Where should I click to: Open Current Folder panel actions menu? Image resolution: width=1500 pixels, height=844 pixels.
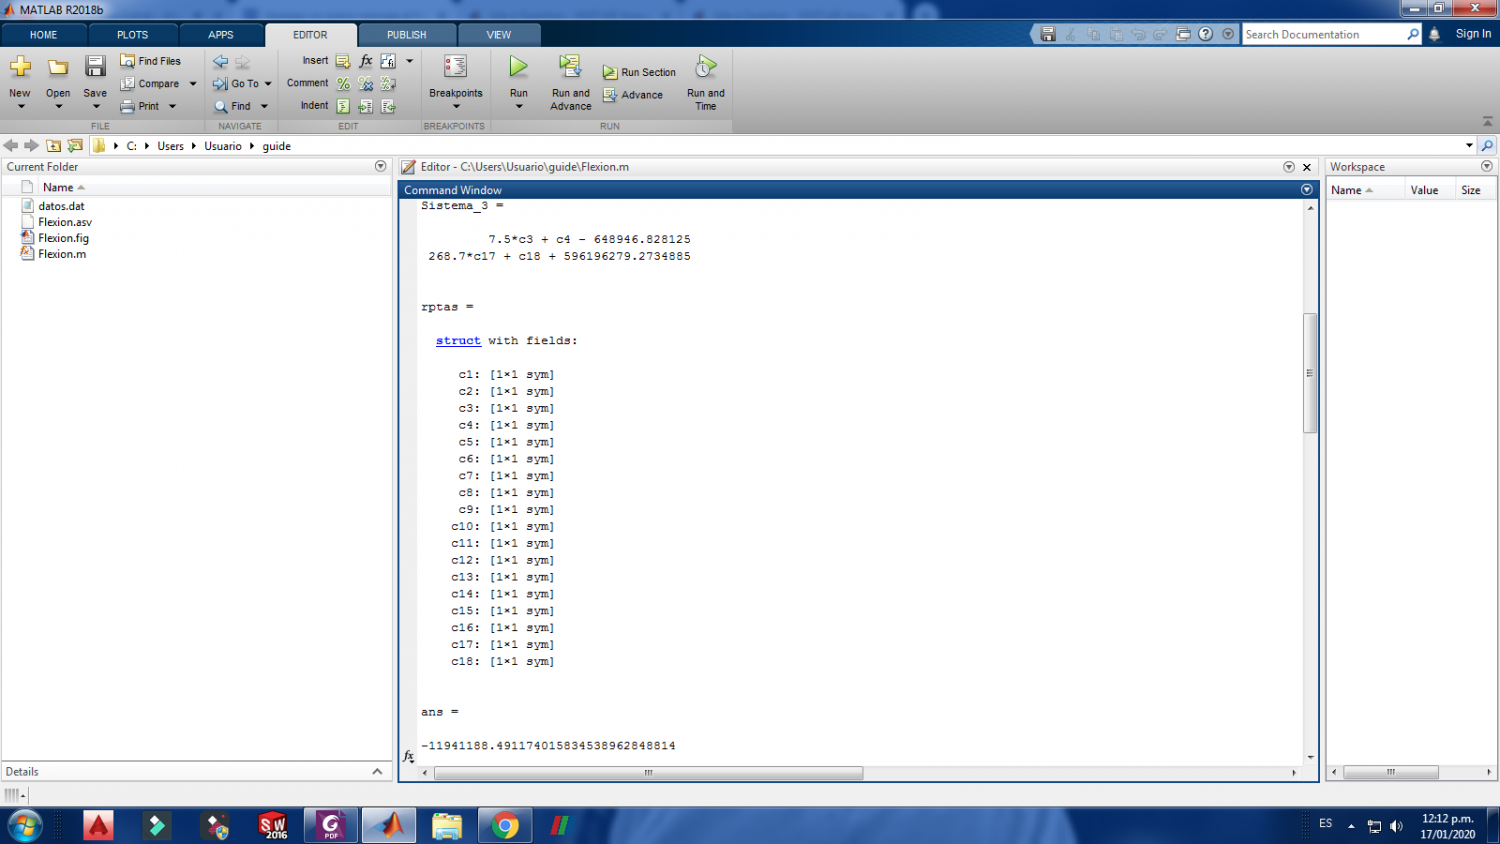pos(380,166)
